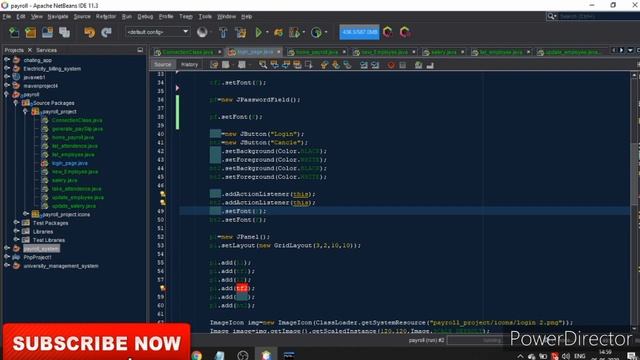Click the Redo arrow icon

point(106,32)
